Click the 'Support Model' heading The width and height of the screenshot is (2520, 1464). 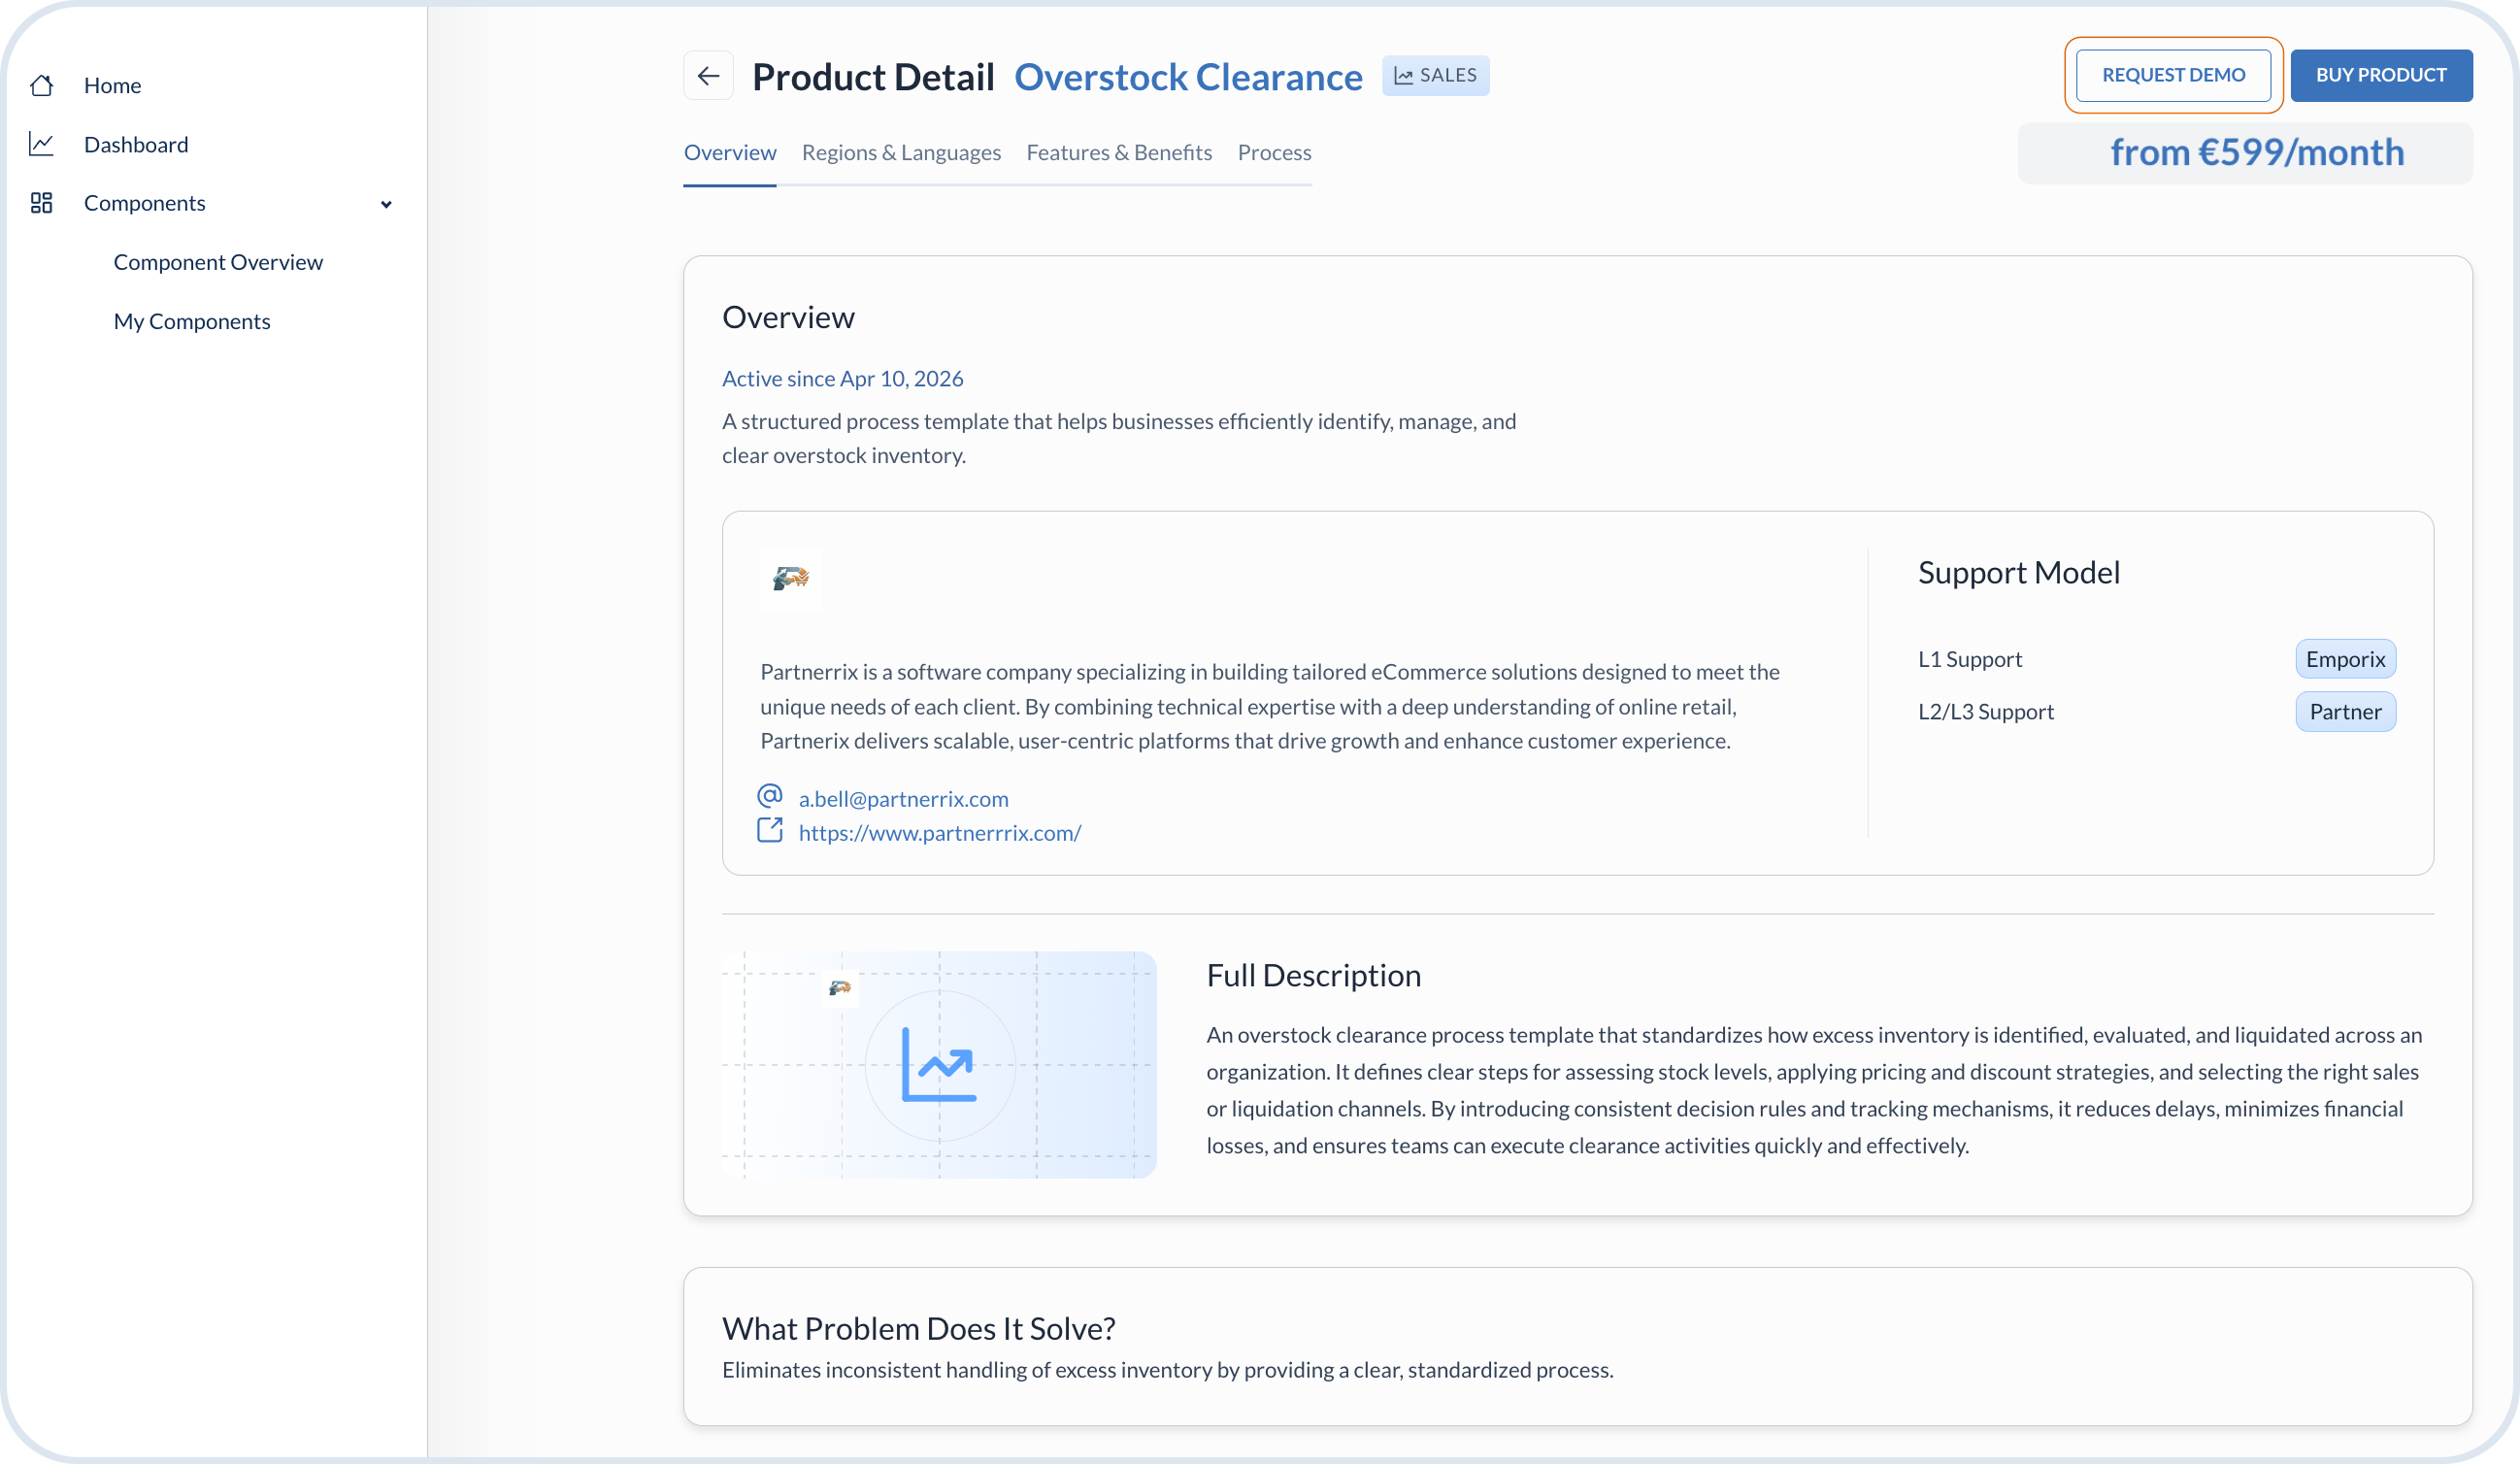click(x=2018, y=572)
